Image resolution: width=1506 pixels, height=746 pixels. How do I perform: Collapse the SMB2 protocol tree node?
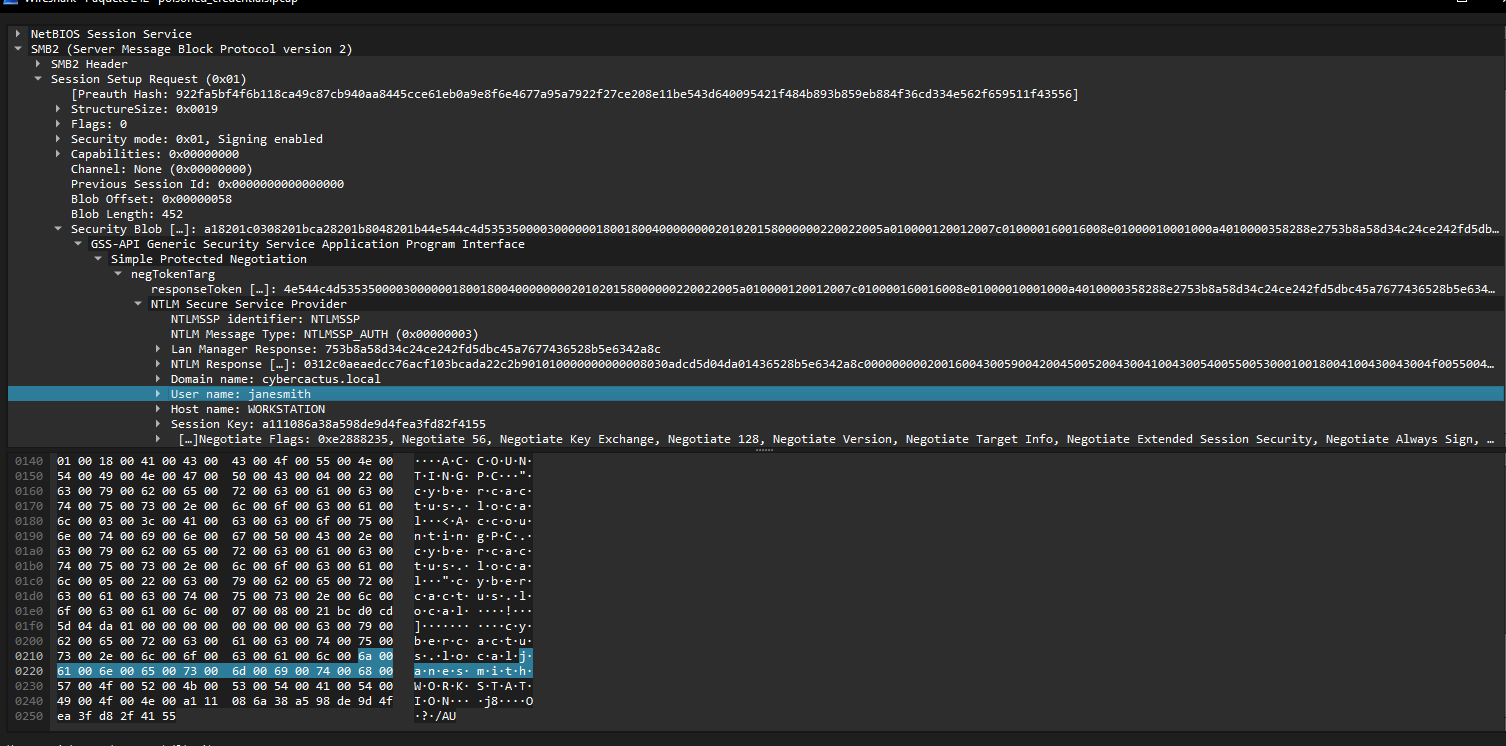point(18,49)
